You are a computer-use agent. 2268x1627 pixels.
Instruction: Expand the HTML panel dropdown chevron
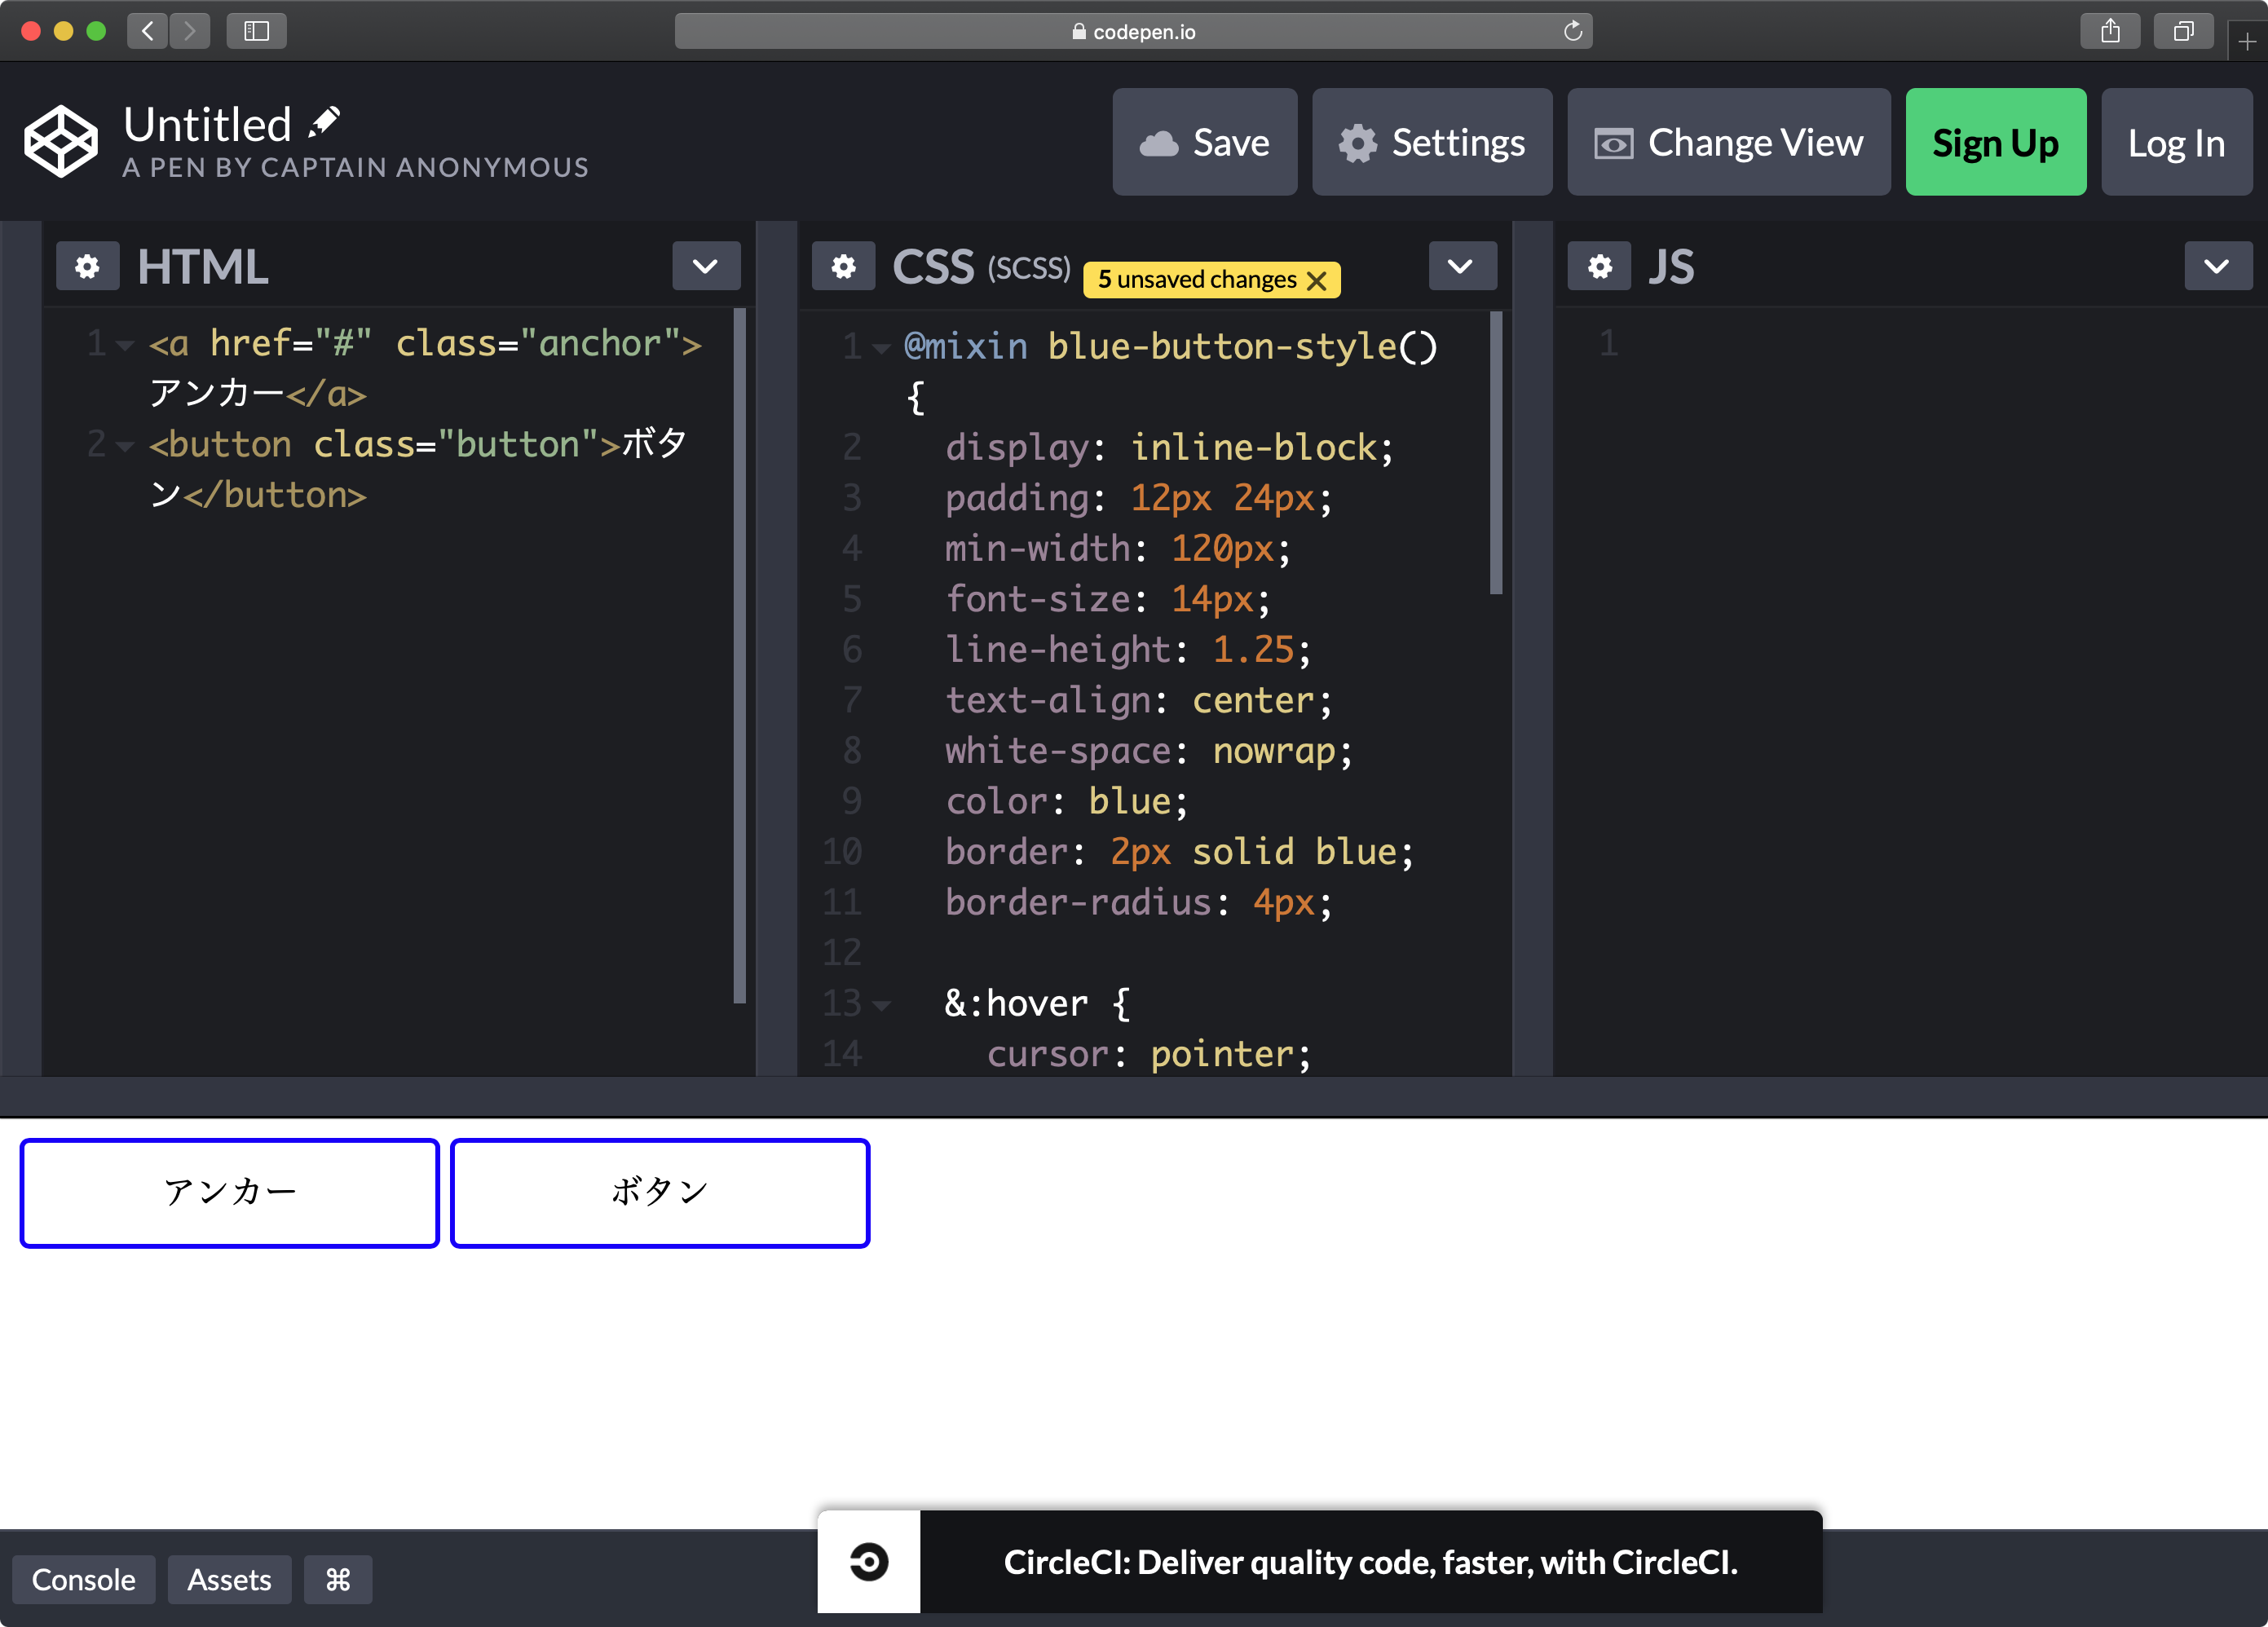[706, 266]
